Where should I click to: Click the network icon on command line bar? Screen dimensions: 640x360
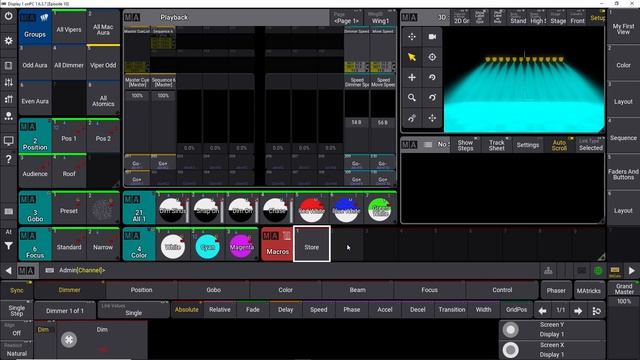548,270
